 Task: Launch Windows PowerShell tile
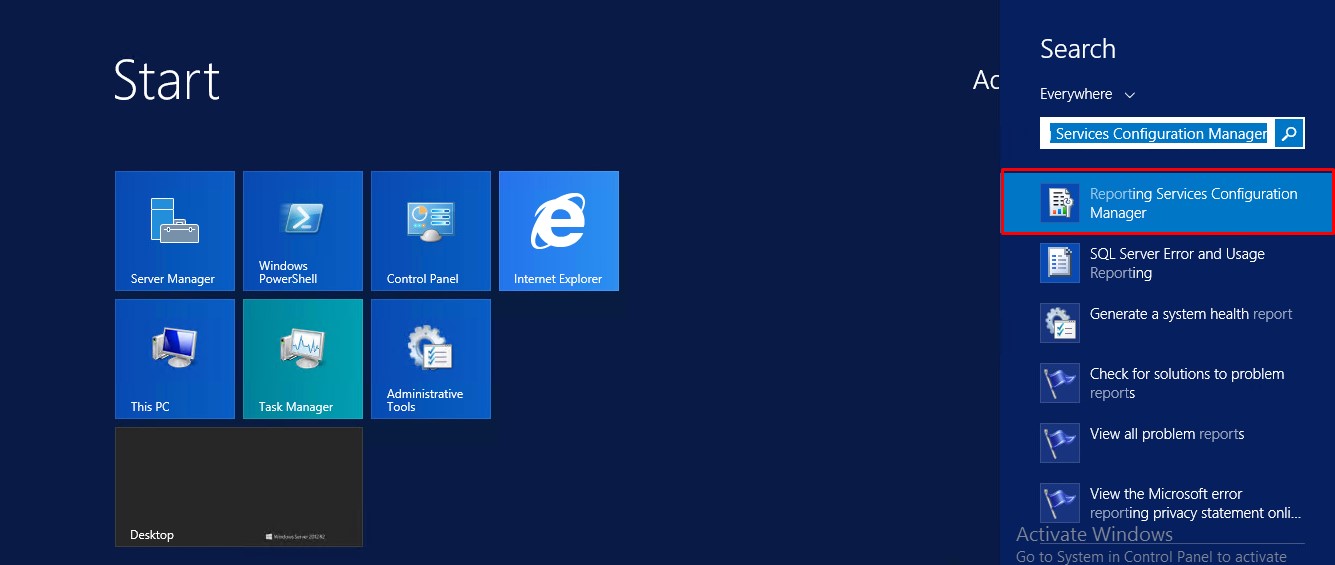[x=302, y=230]
